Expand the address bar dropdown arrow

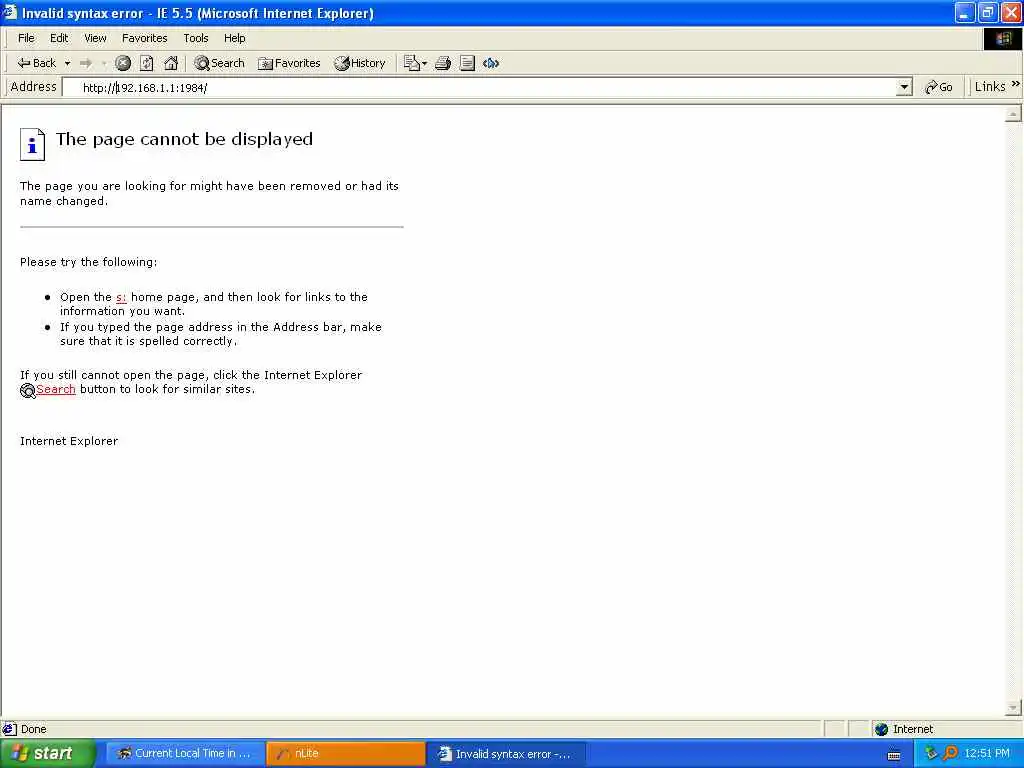[904, 88]
